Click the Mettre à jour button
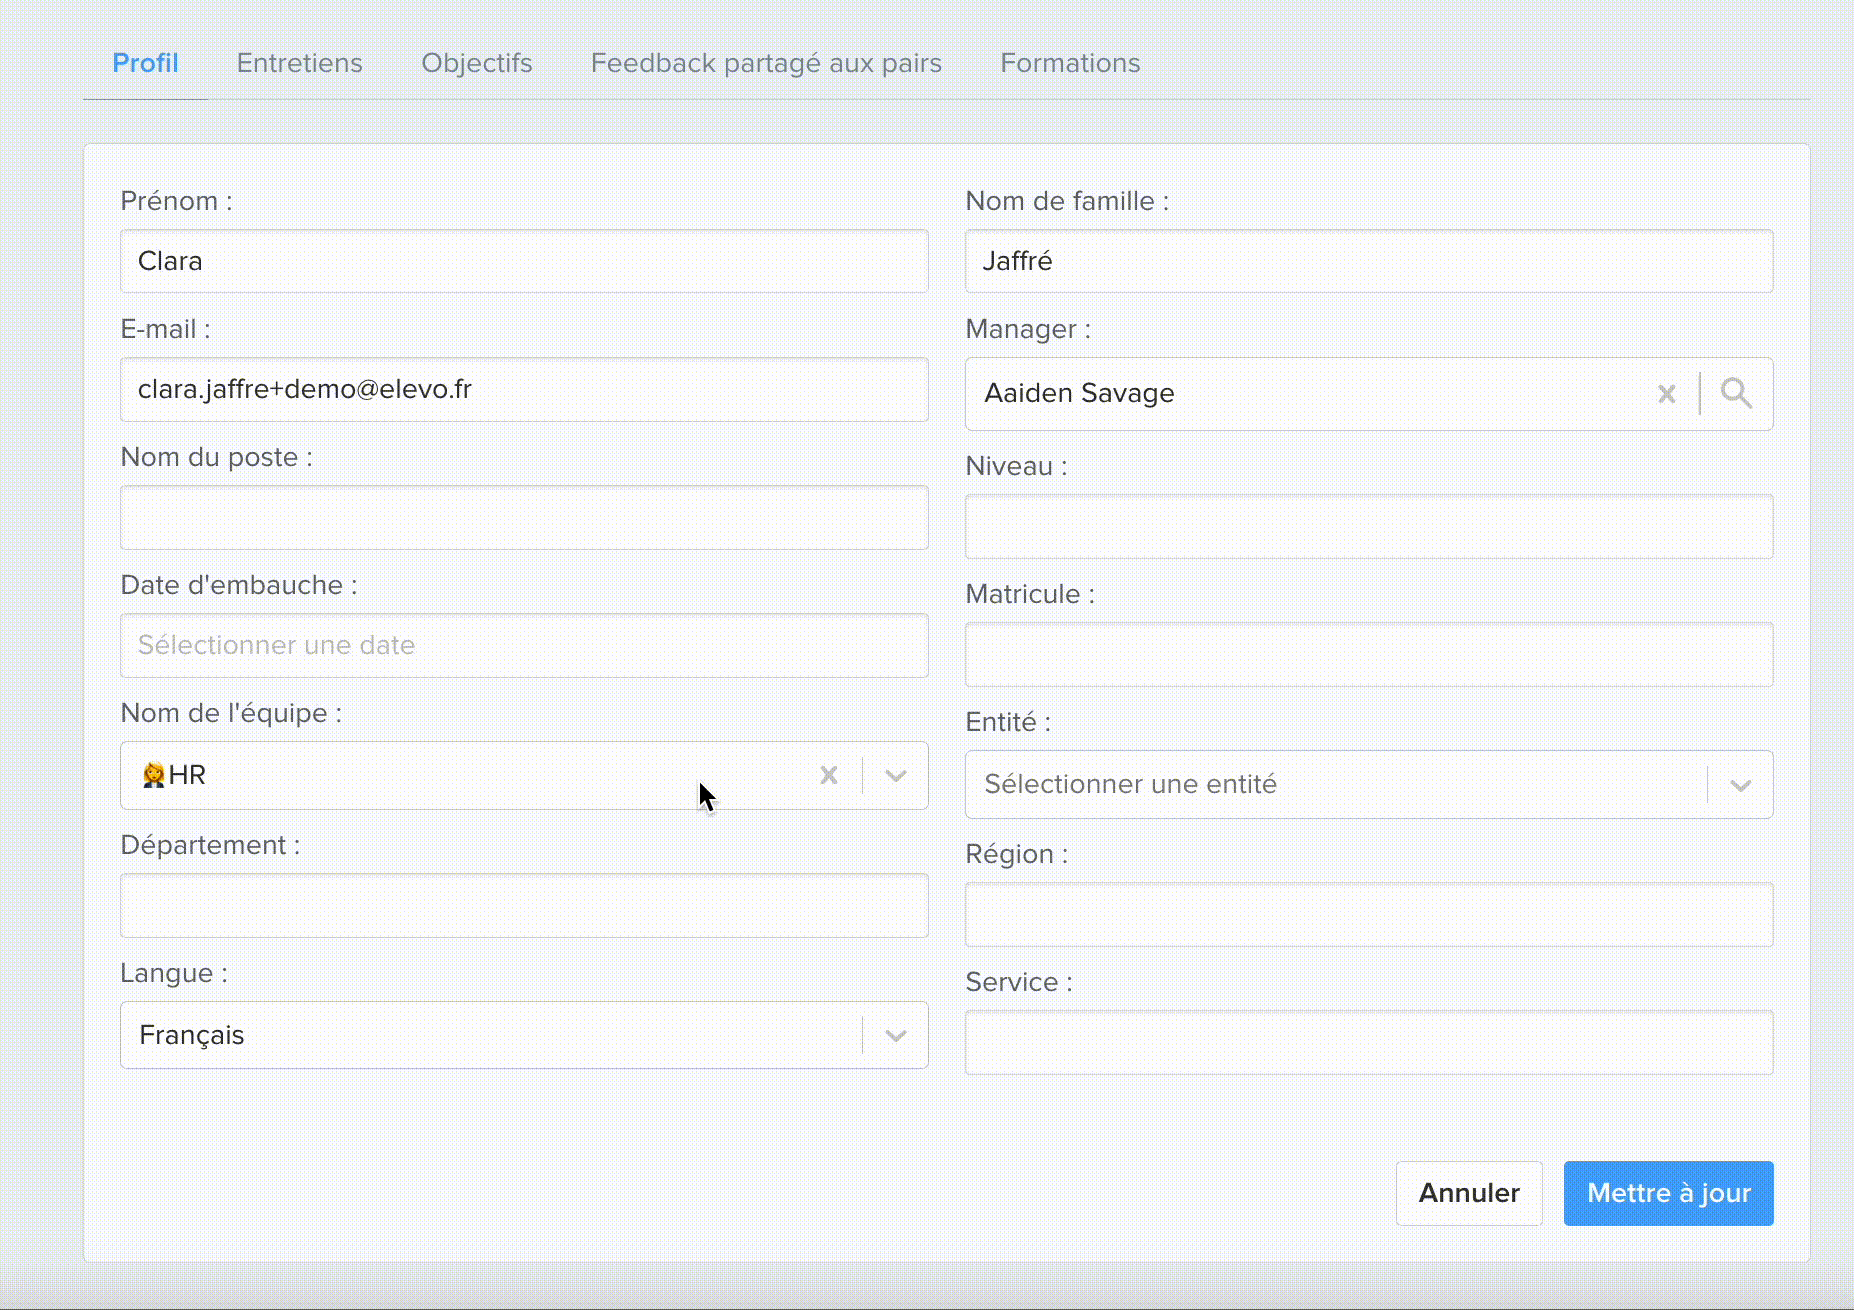This screenshot has width=1854, height=1310. click(x=1668, y=1193)
